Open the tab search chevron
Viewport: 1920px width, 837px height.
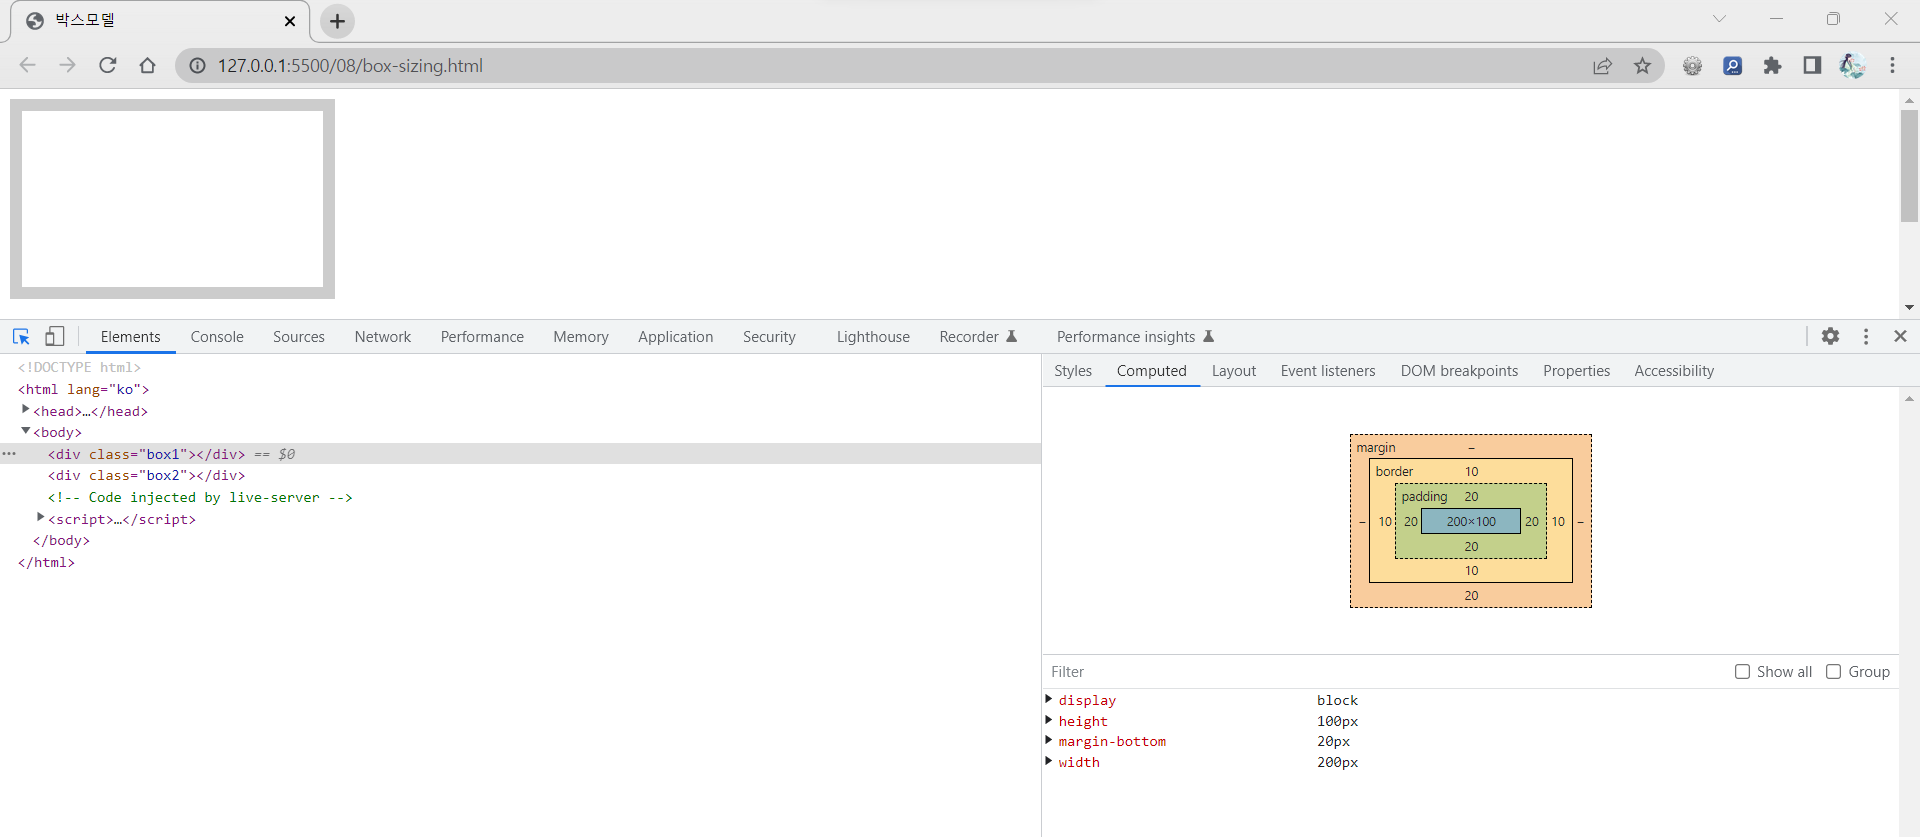pos(1719,19)
